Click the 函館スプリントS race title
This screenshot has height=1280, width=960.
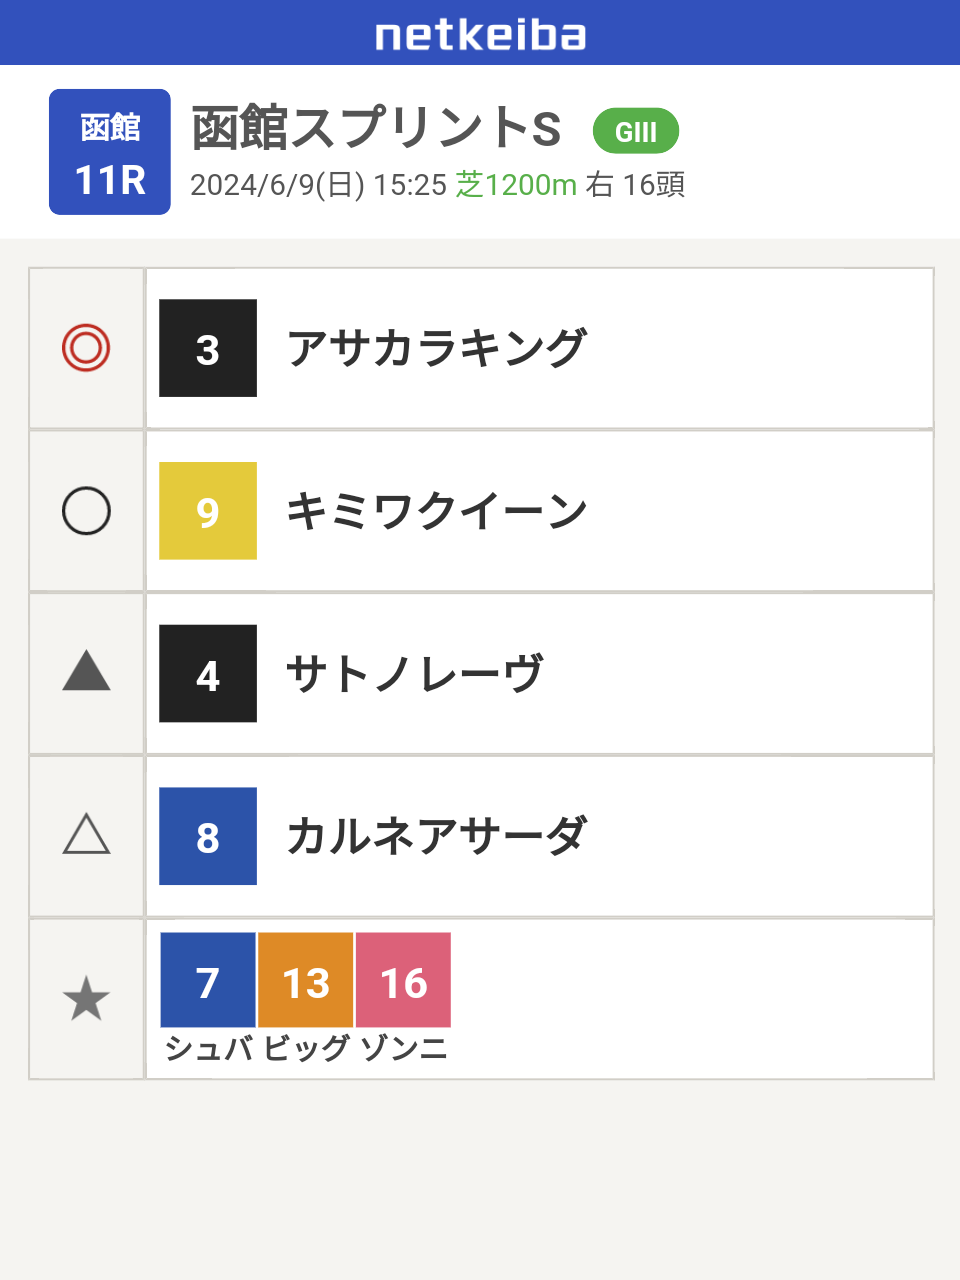pyautogui.click(x=376, y=129)
